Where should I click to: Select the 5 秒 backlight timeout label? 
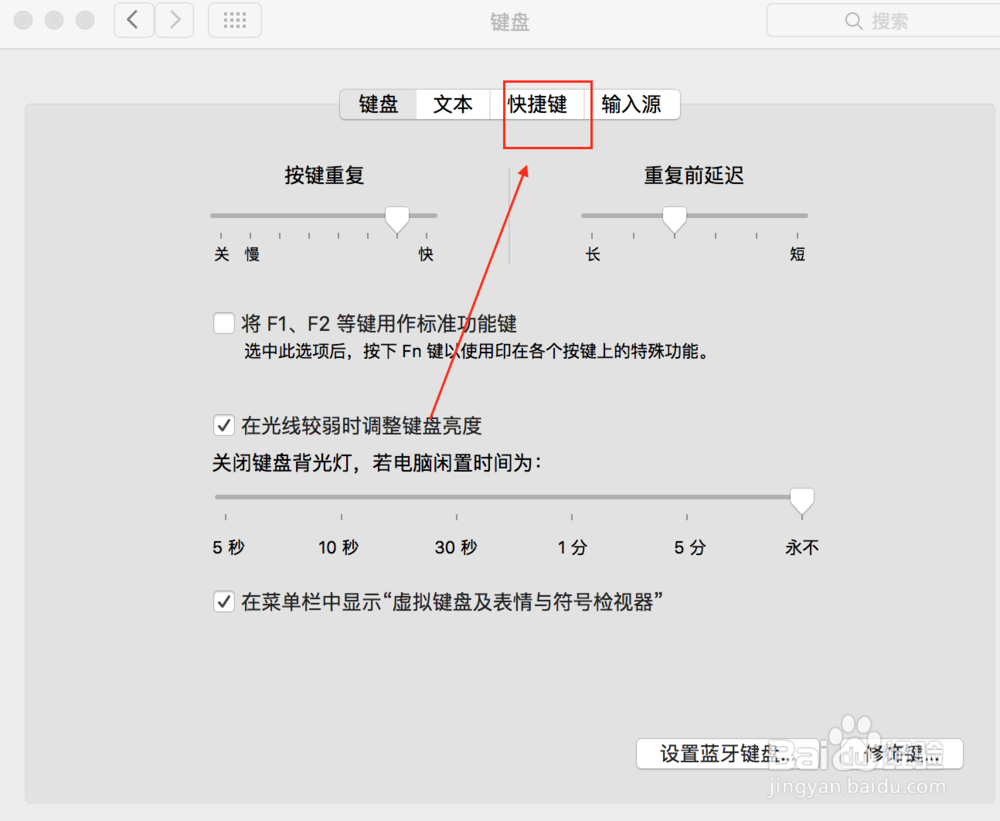click(x=228, y=547)
